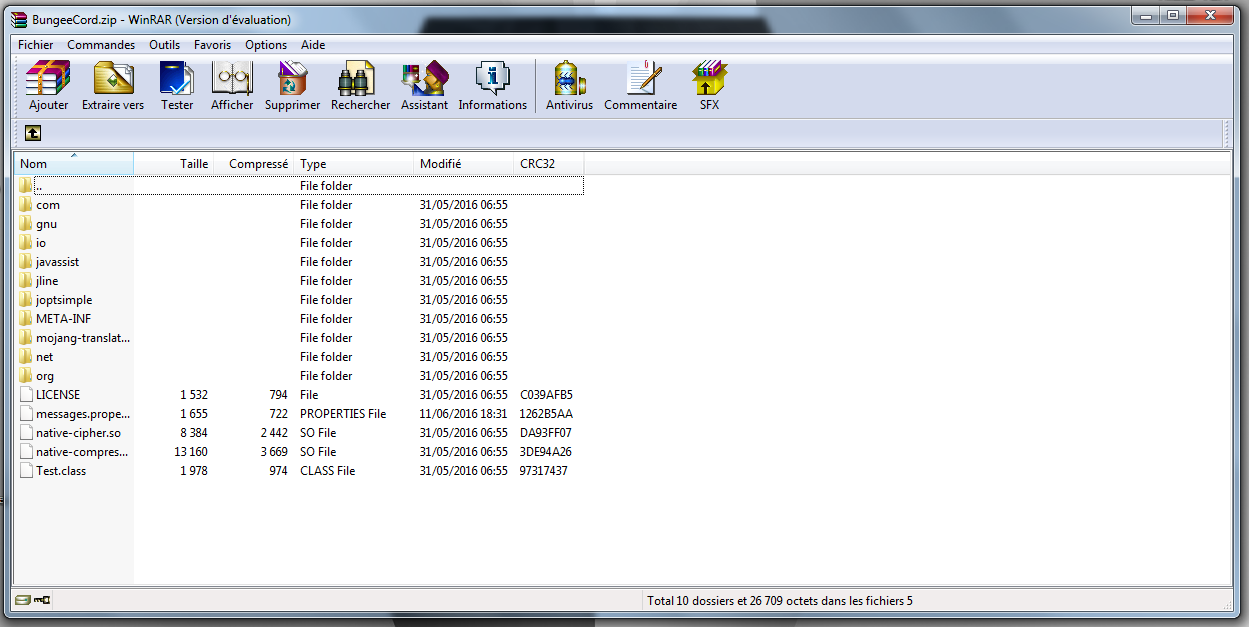Click the PROPERTIES File type cell

[343, 413]
